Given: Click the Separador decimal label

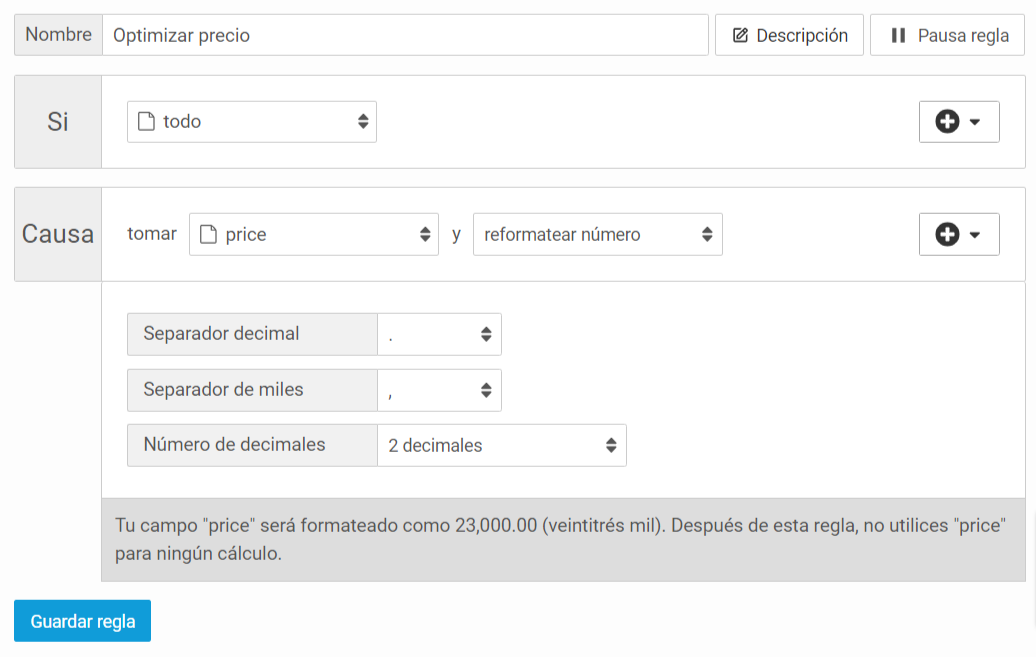Looking at the screenshot, I should [252, 334].
